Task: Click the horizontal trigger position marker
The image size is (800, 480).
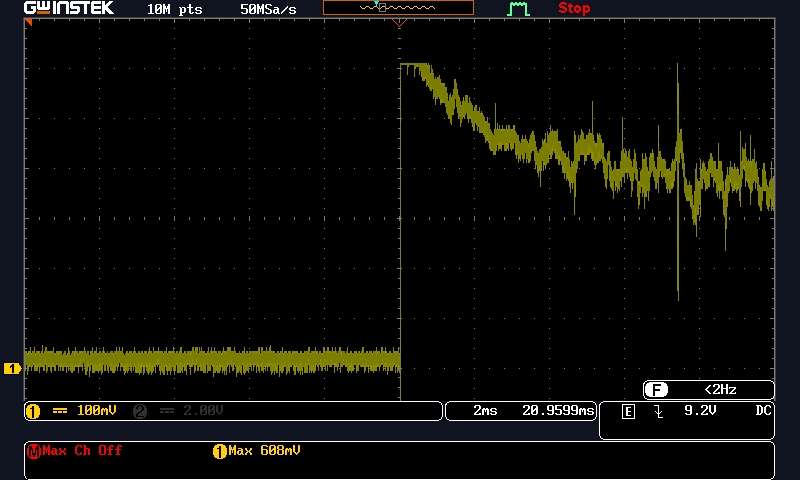Action: click(399, 23)
